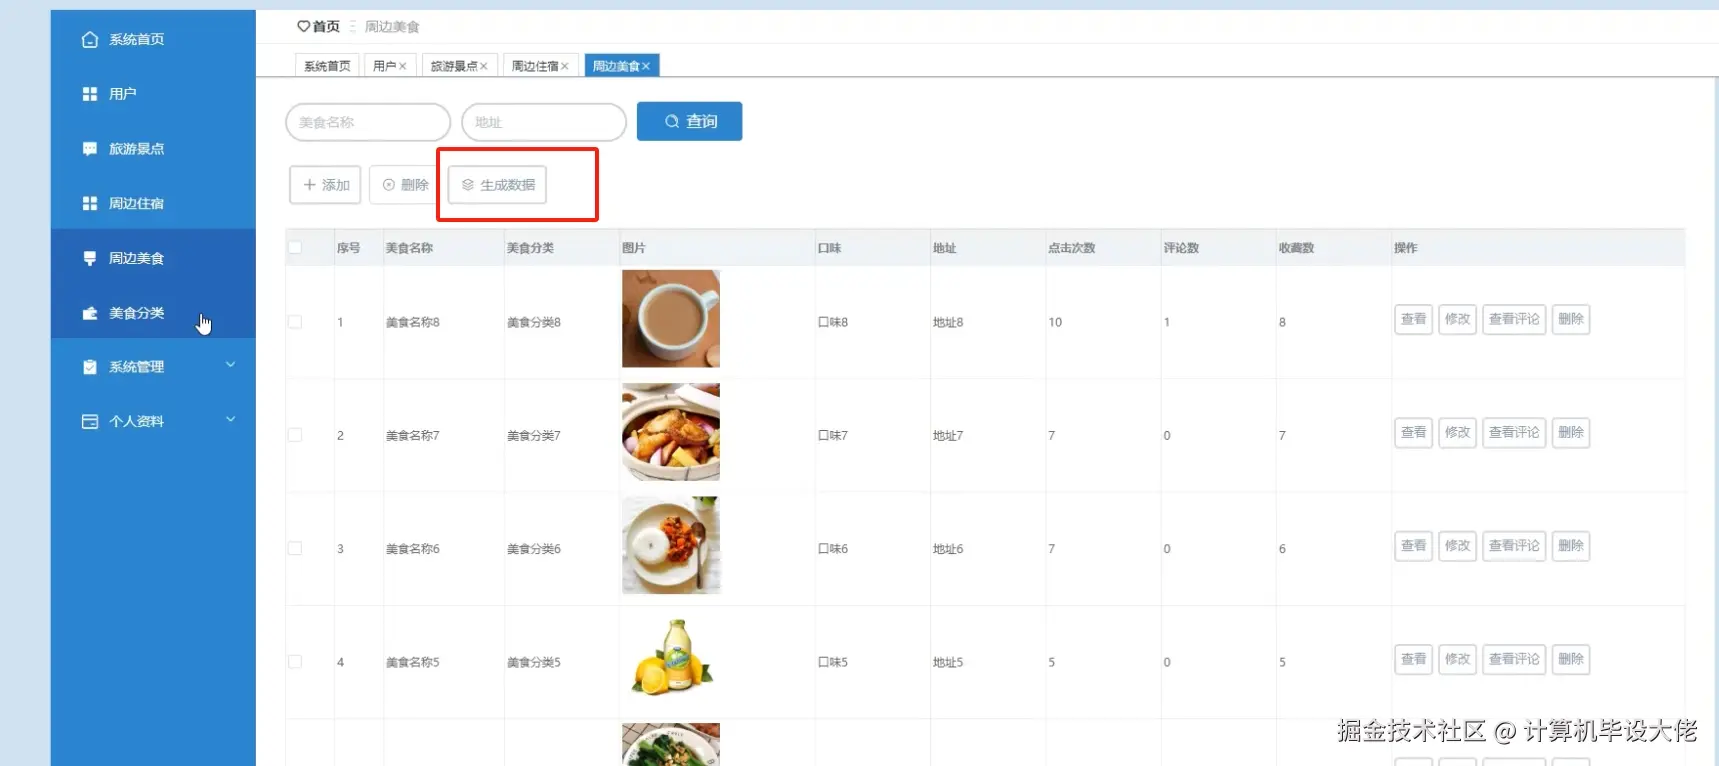Open the plated dish image of 美食名称6

[671, 545]
